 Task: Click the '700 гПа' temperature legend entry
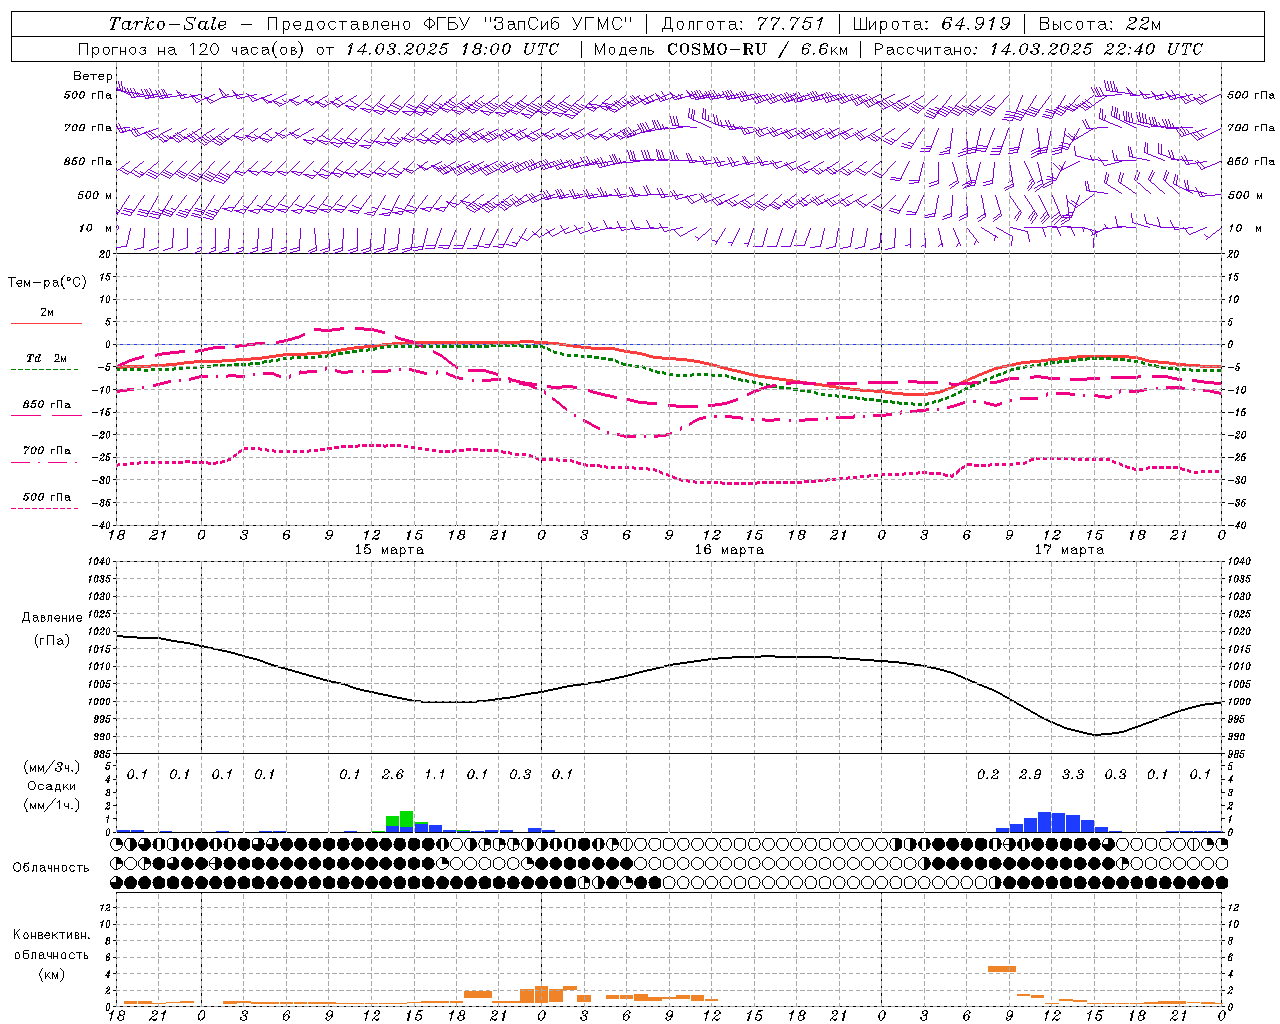pos(46,451)
